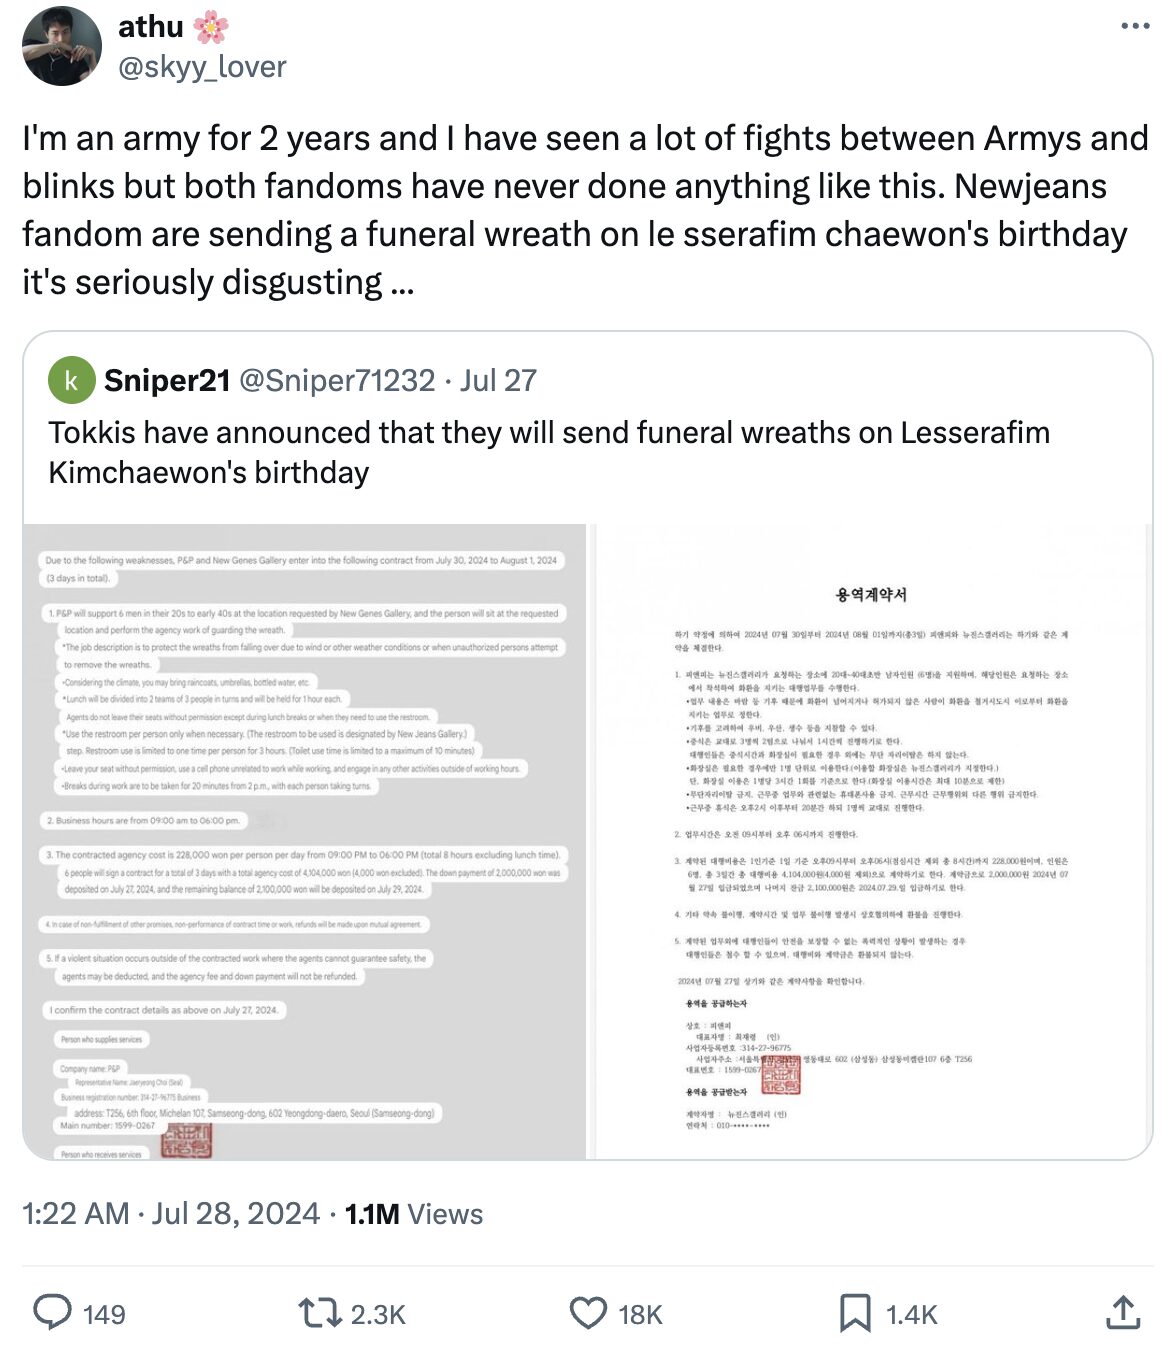The height and width of the screenshot is (1354, 1176).
Task: Open the Sniper21 name in quoted tweet
Action: click(167, 380)
